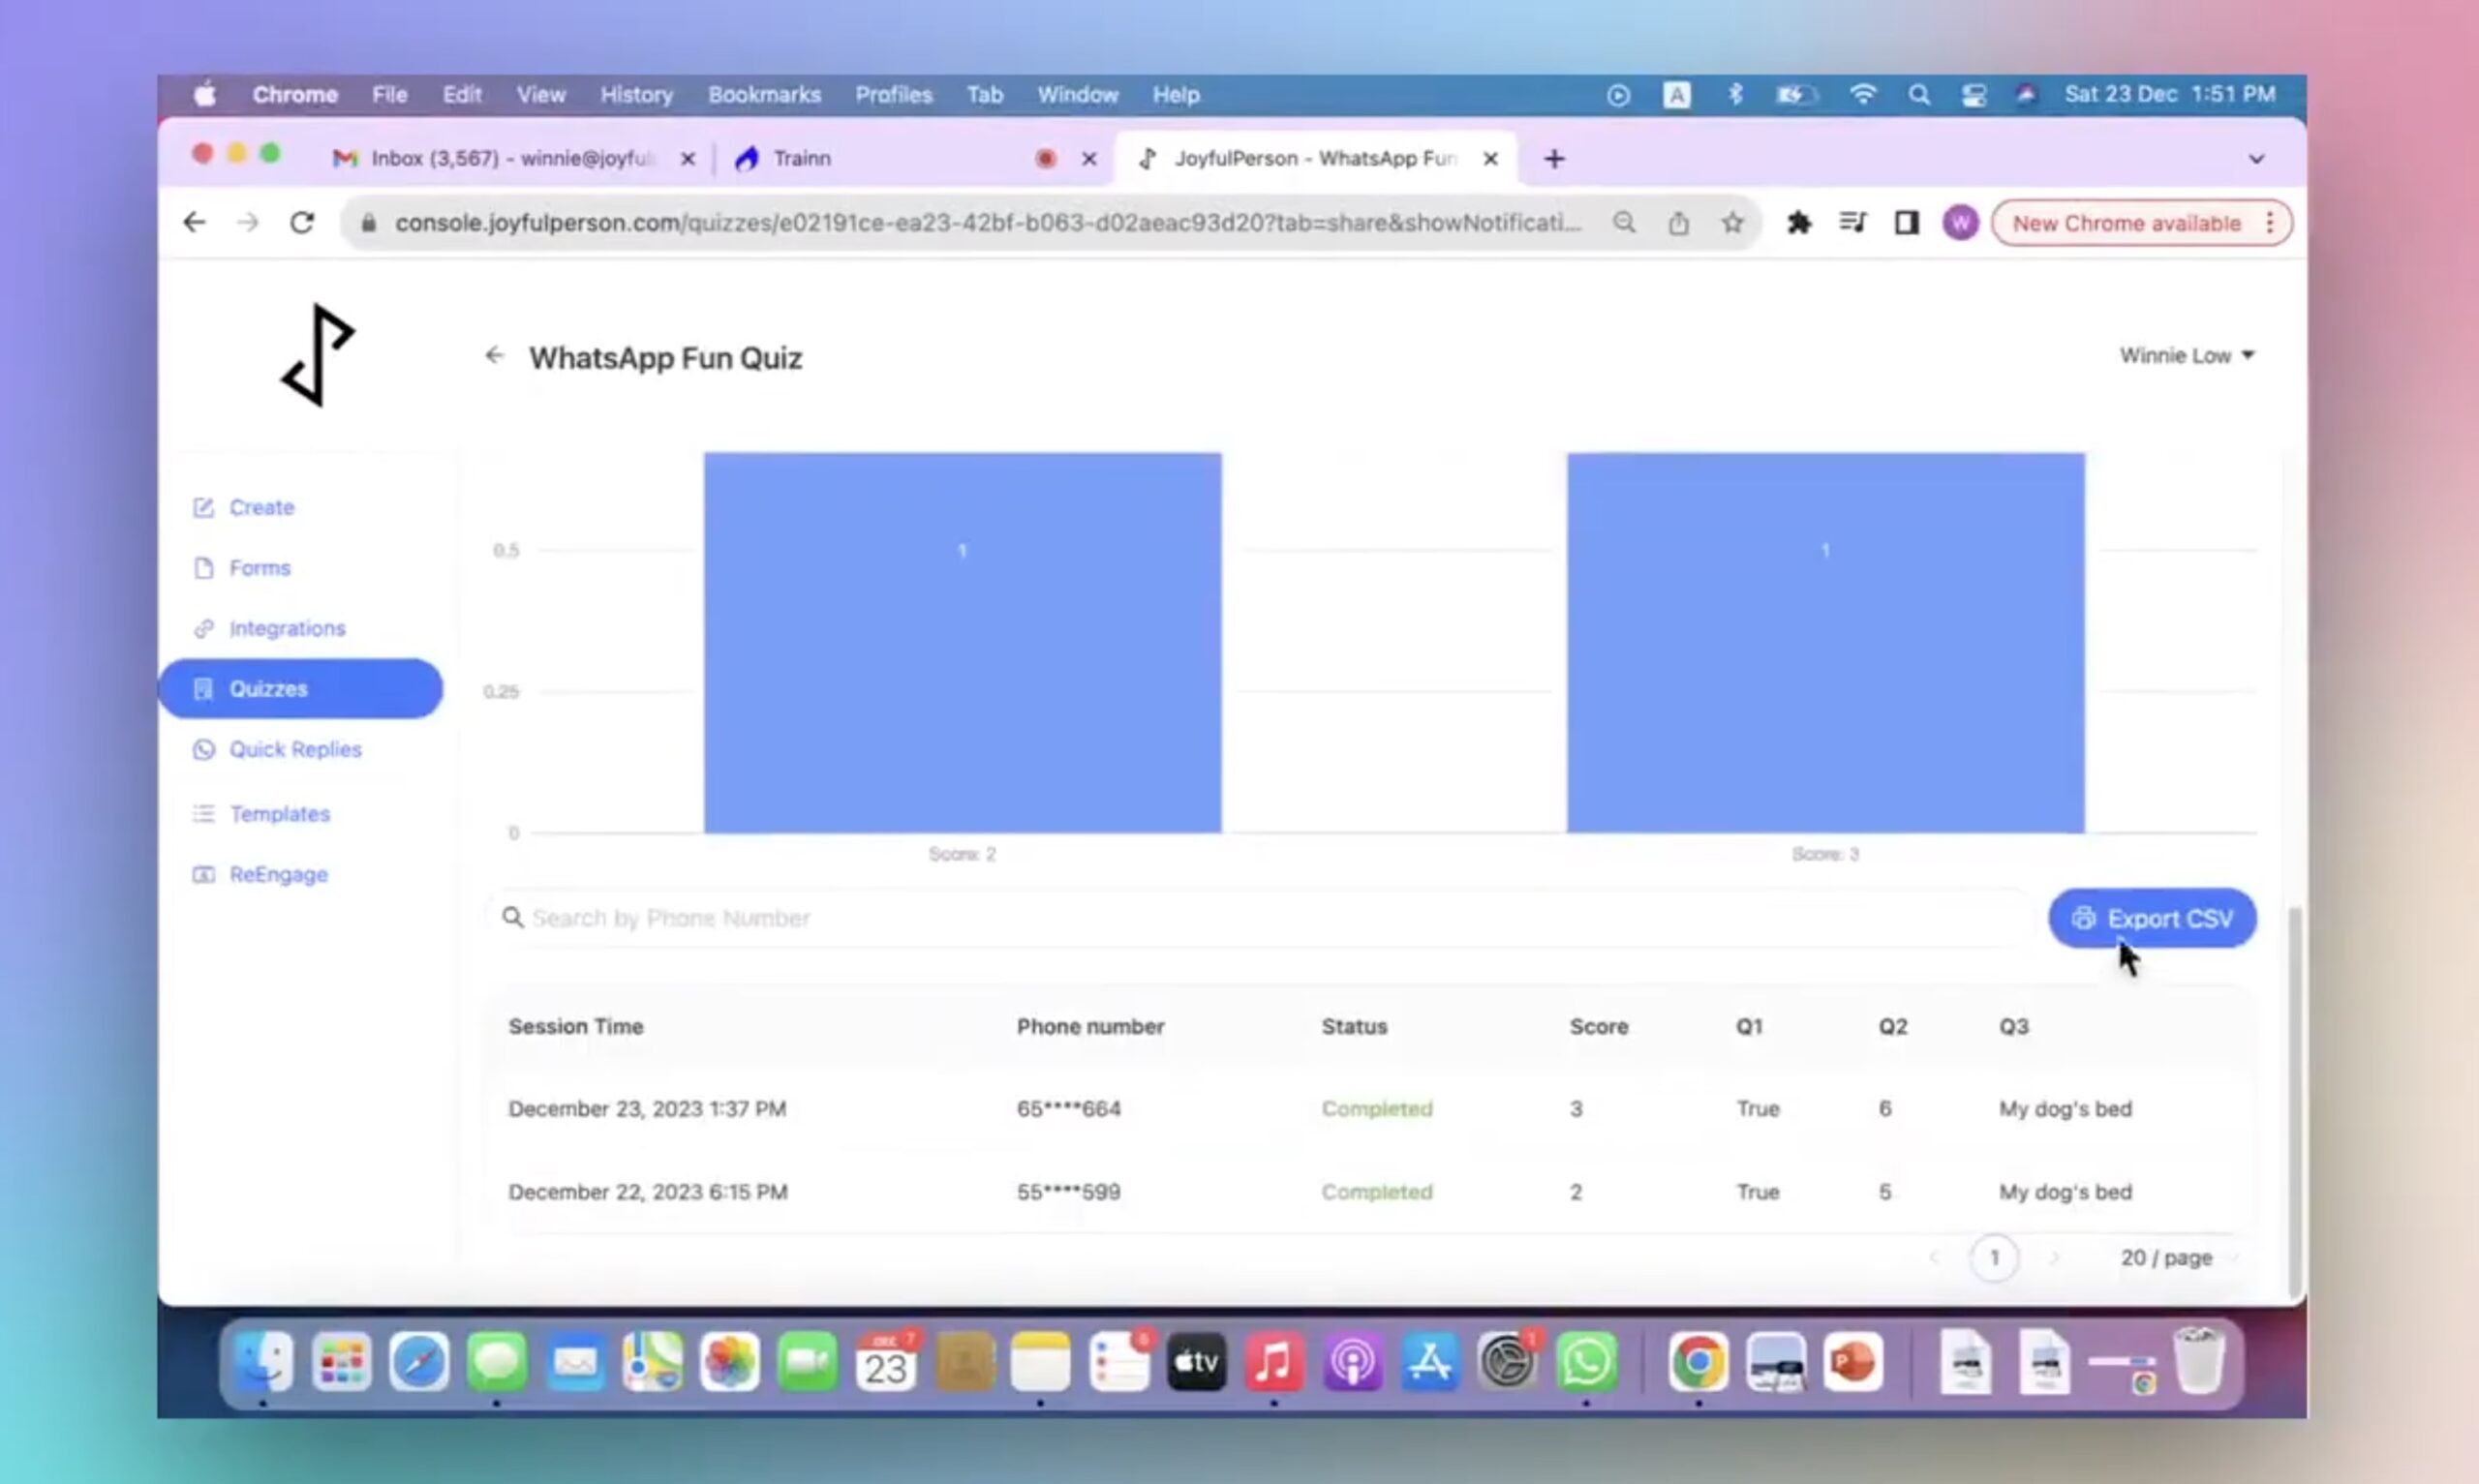Open the Chrome extensions puzzle icon
The height and width of the screenshot is (1484, 2479).
point(1798,222)
